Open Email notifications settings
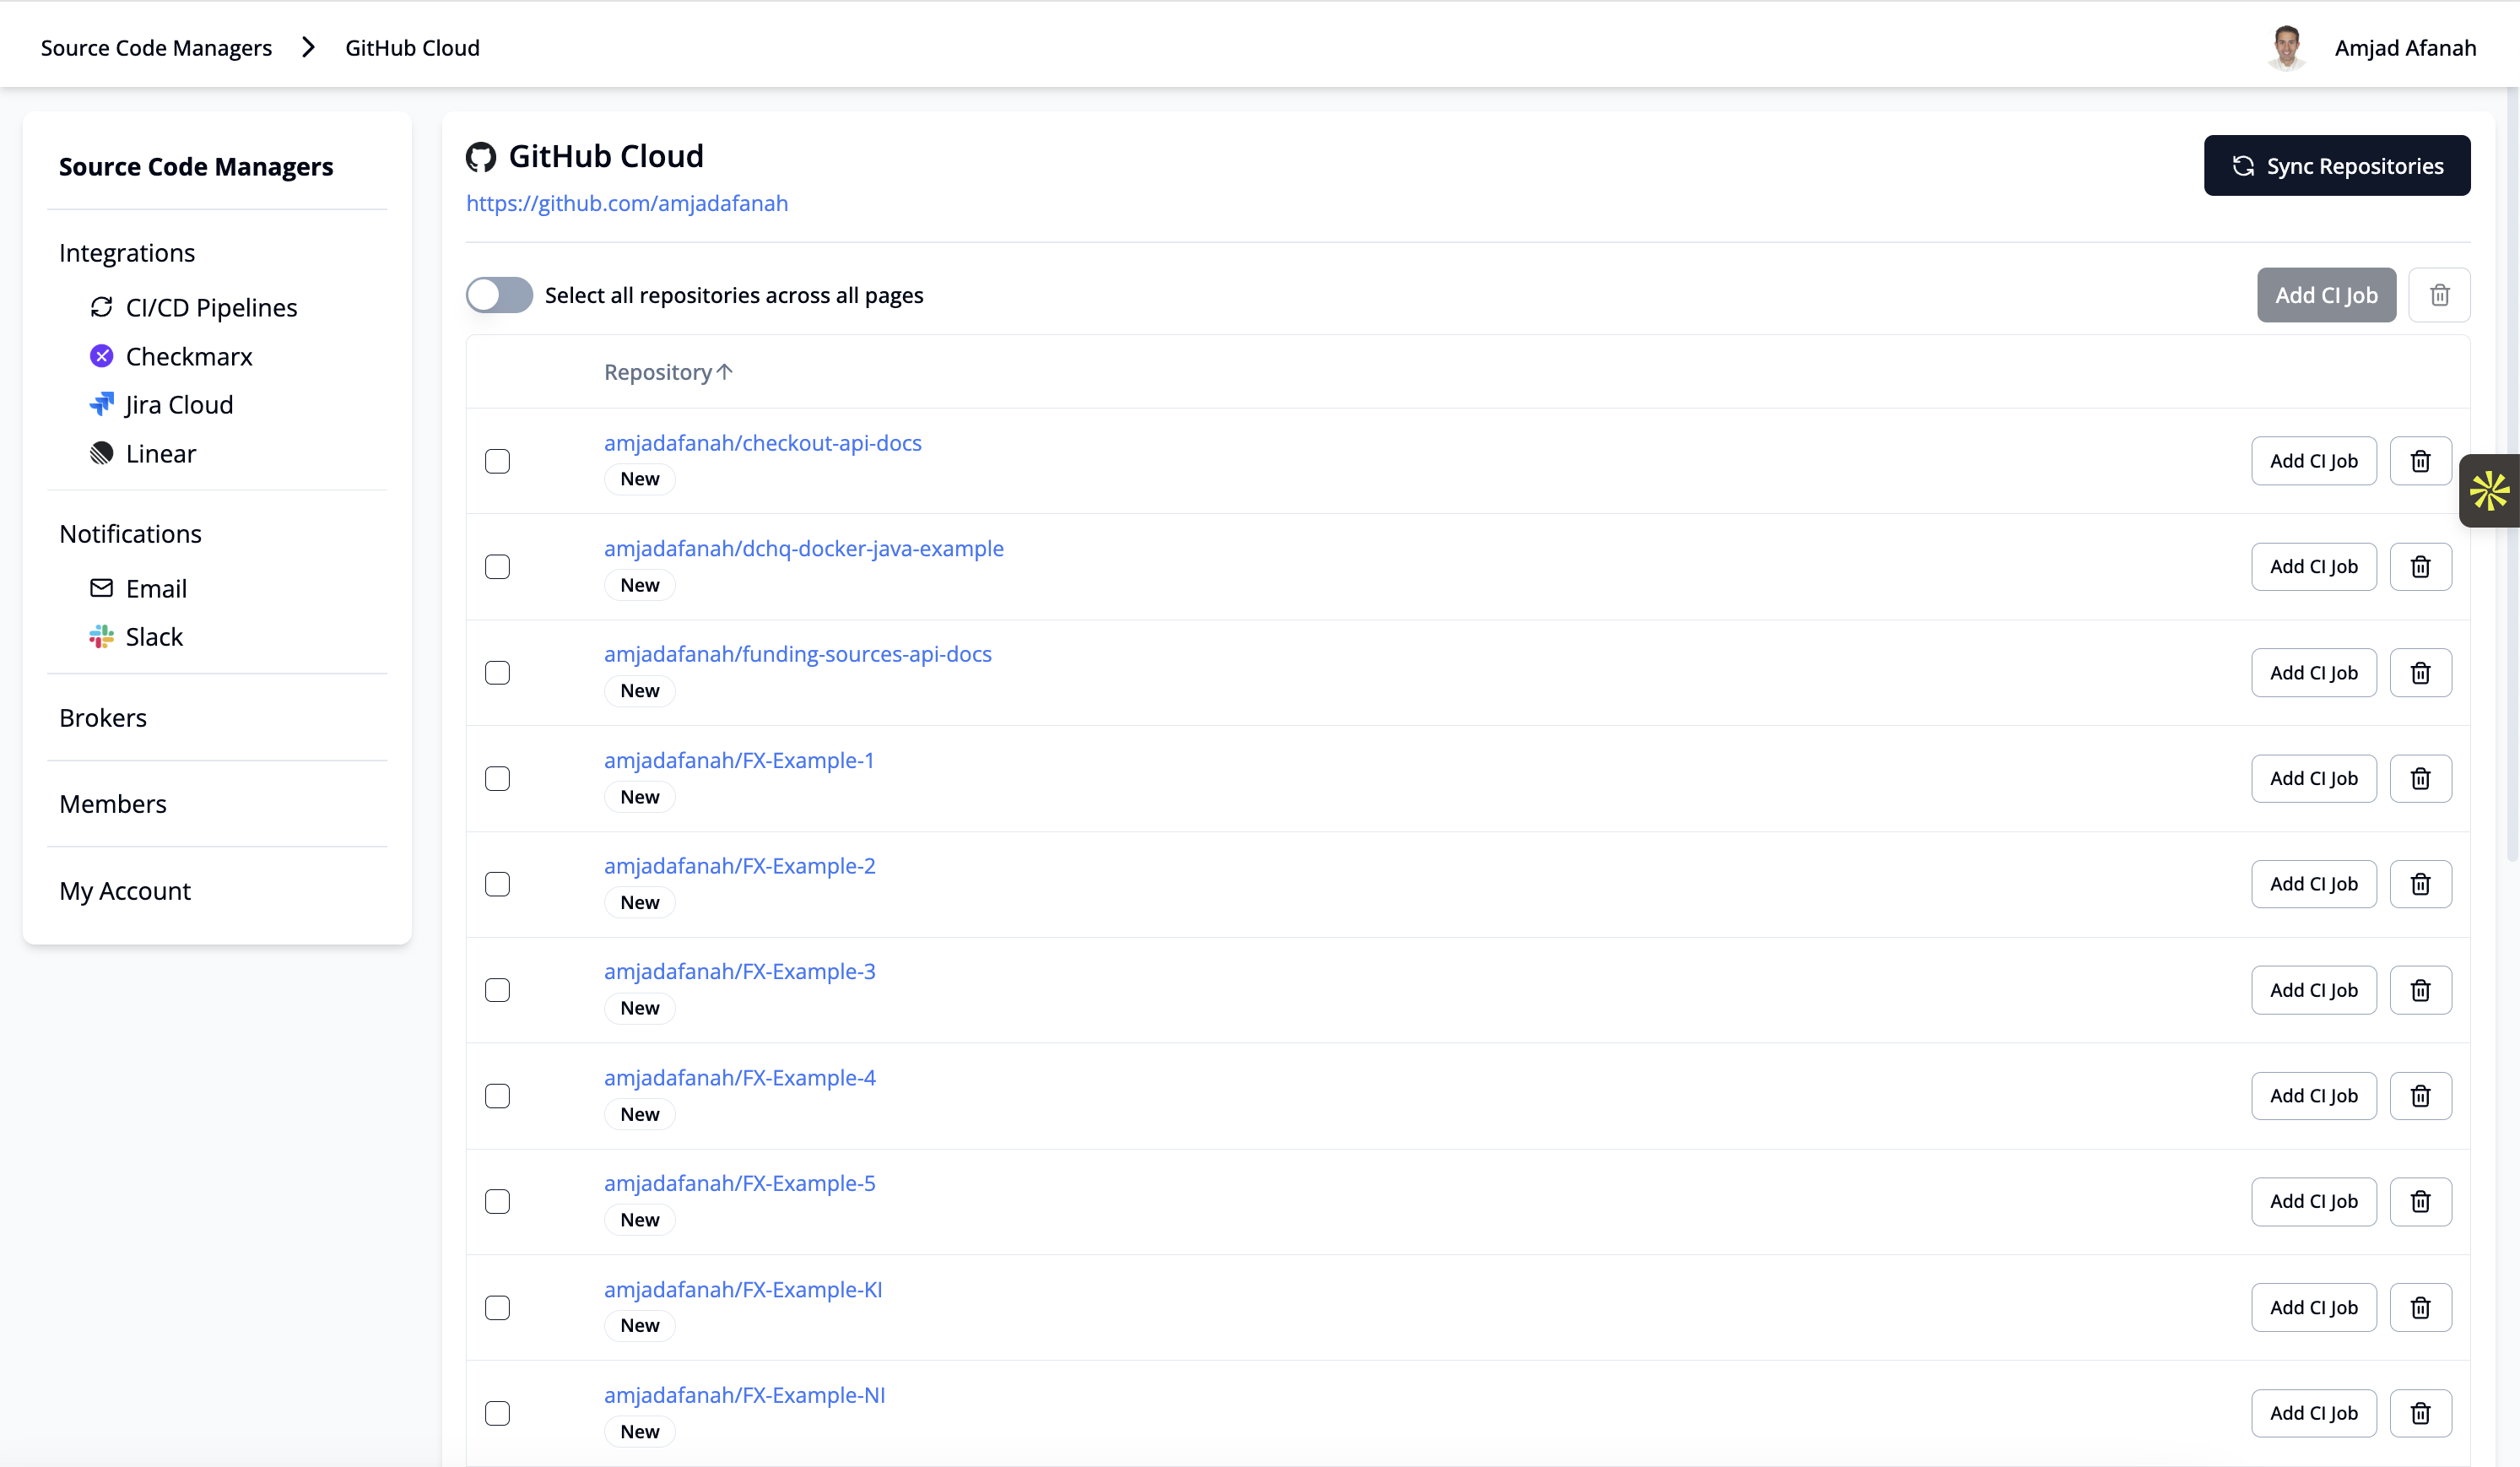This screenshot has height=1467, width=2520. 155,588
